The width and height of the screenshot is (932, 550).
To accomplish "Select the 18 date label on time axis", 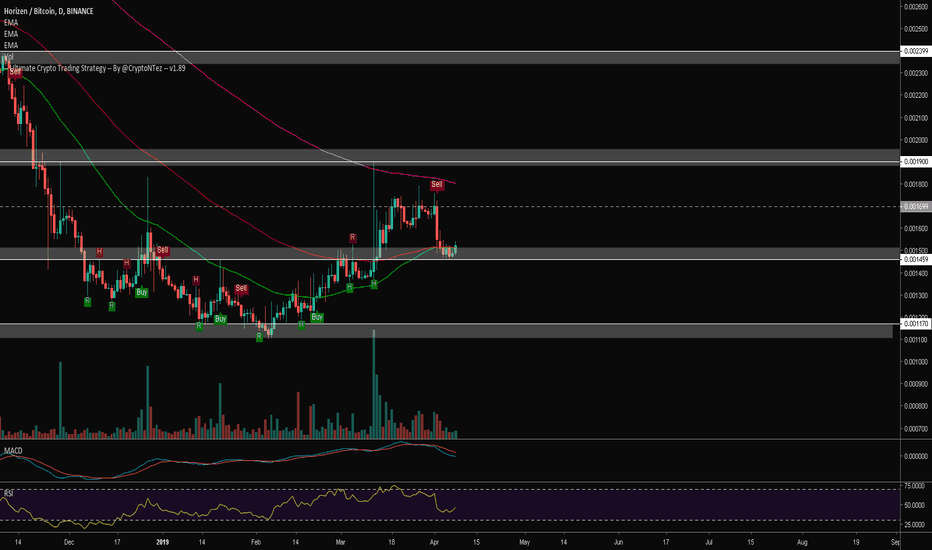I will click(x=391, y=542).
